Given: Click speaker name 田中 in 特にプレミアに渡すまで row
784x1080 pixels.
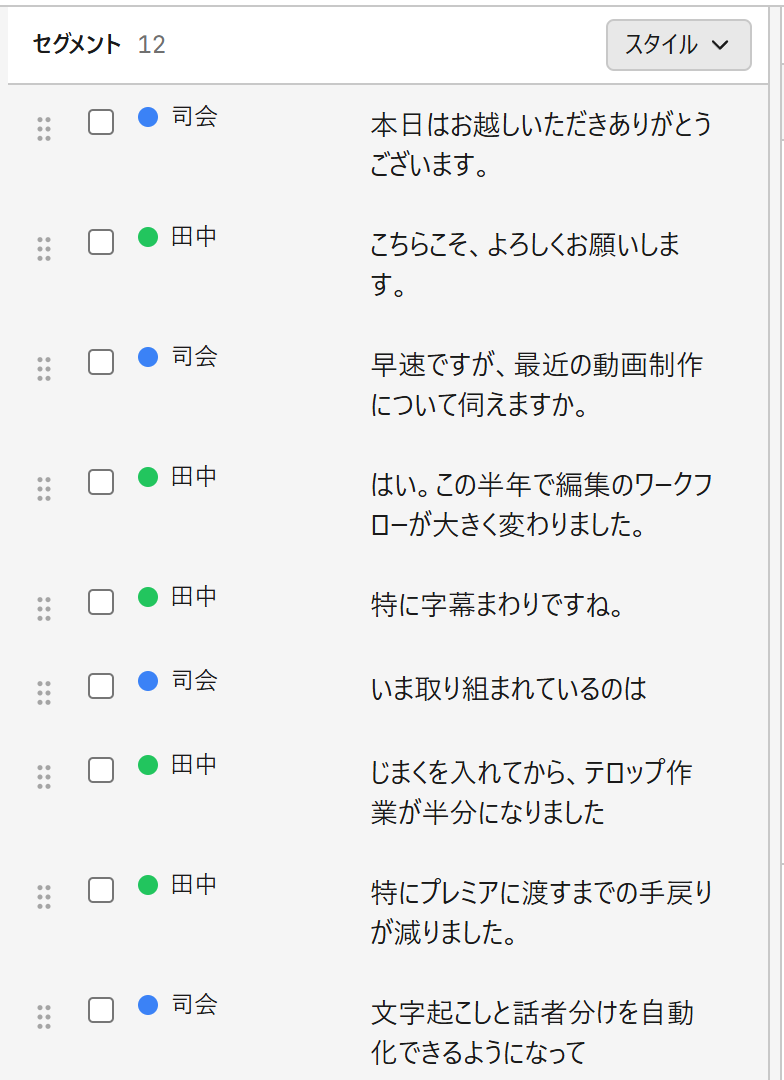Looking at the screenshot, I should (x=194, y=884).
